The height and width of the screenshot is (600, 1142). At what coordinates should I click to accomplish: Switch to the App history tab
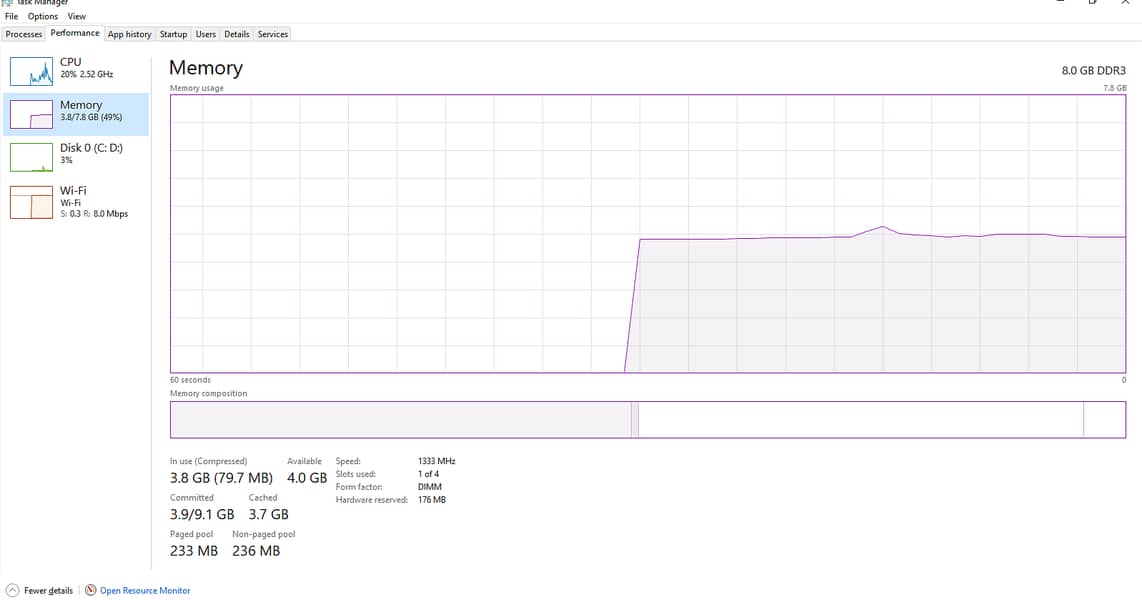click(130, 34)
